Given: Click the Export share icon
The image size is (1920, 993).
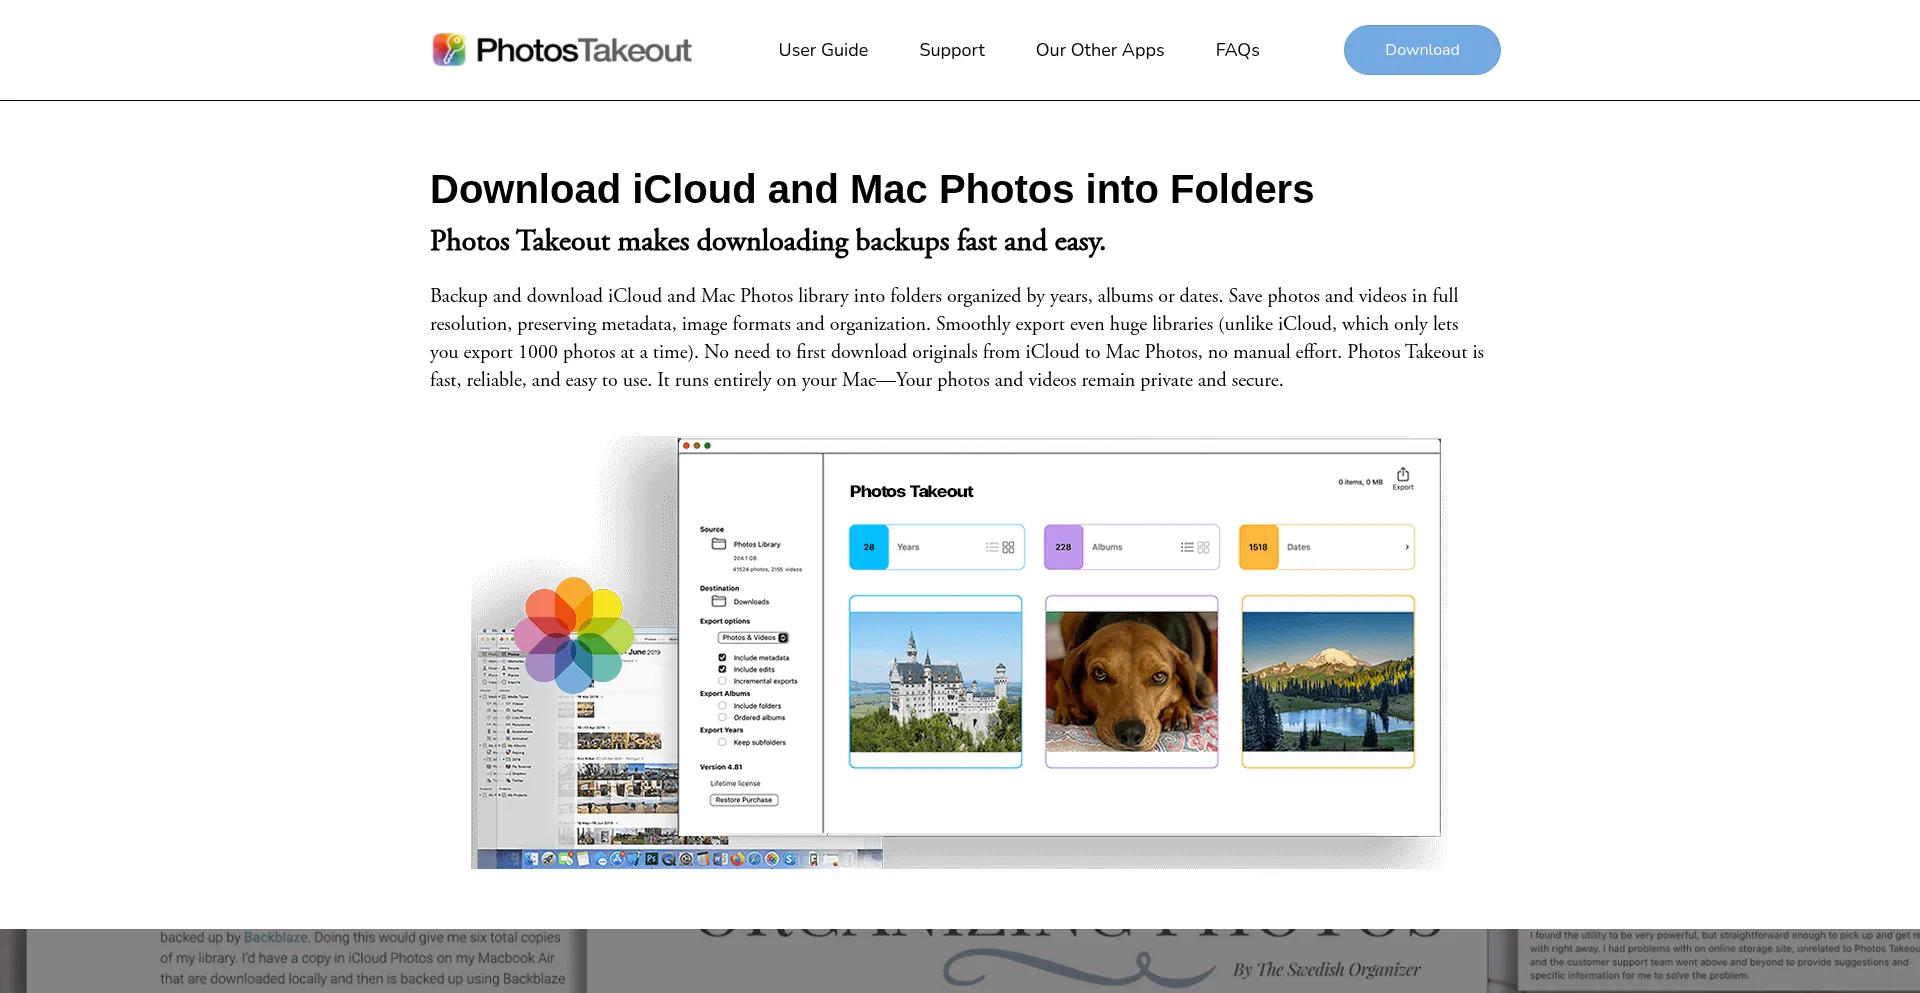Looking at the screenshot, I should [x=1403, y=474].
